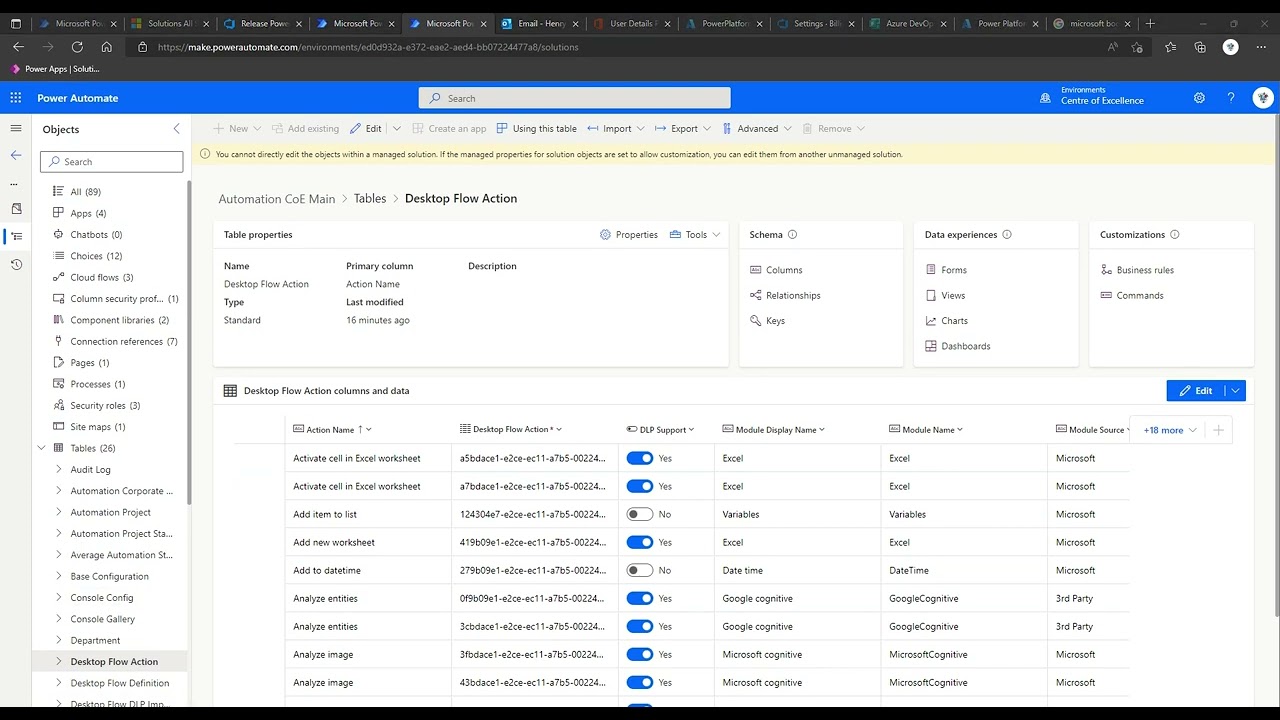Open the browser Favorites star-list icon
Viewport: 1280px width, 720px height.
pyautogui.click(x=1170, y=47)
